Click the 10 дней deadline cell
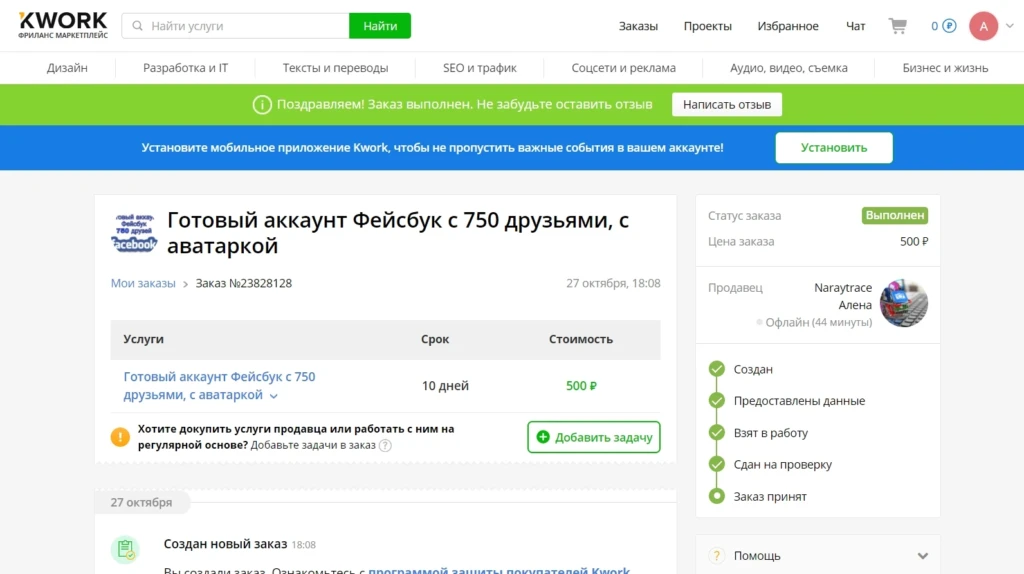The image size is (1024, 574). click(x=445, y=386)
